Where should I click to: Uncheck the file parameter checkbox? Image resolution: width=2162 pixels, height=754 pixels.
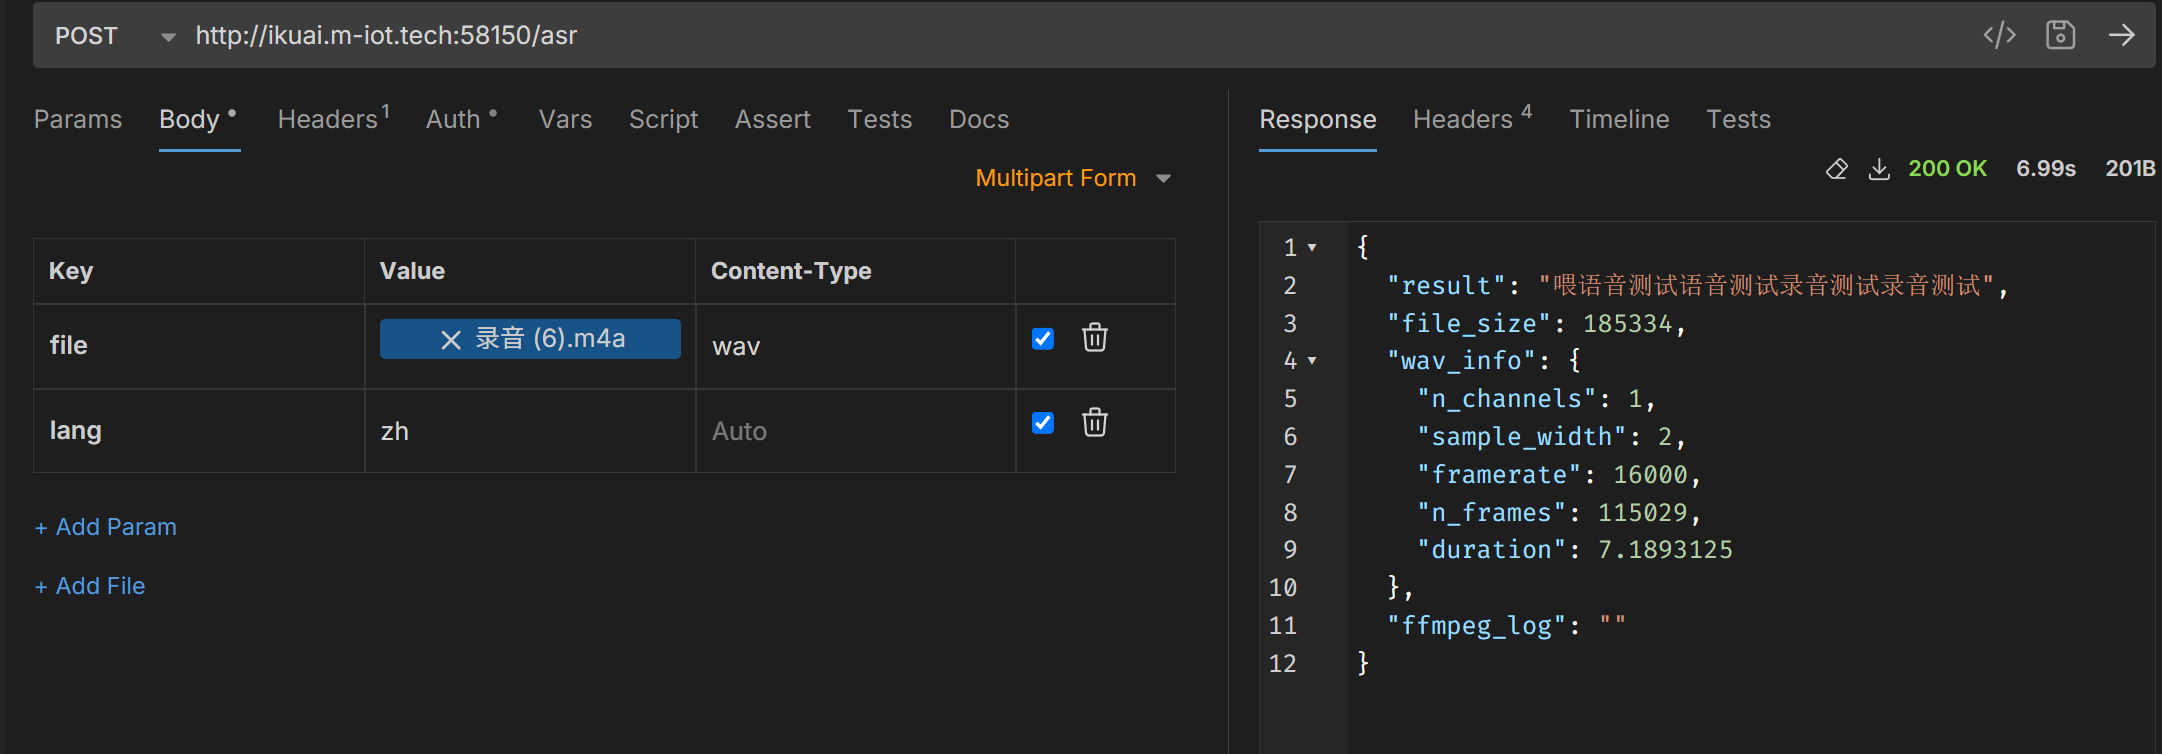pos(1042,338)
